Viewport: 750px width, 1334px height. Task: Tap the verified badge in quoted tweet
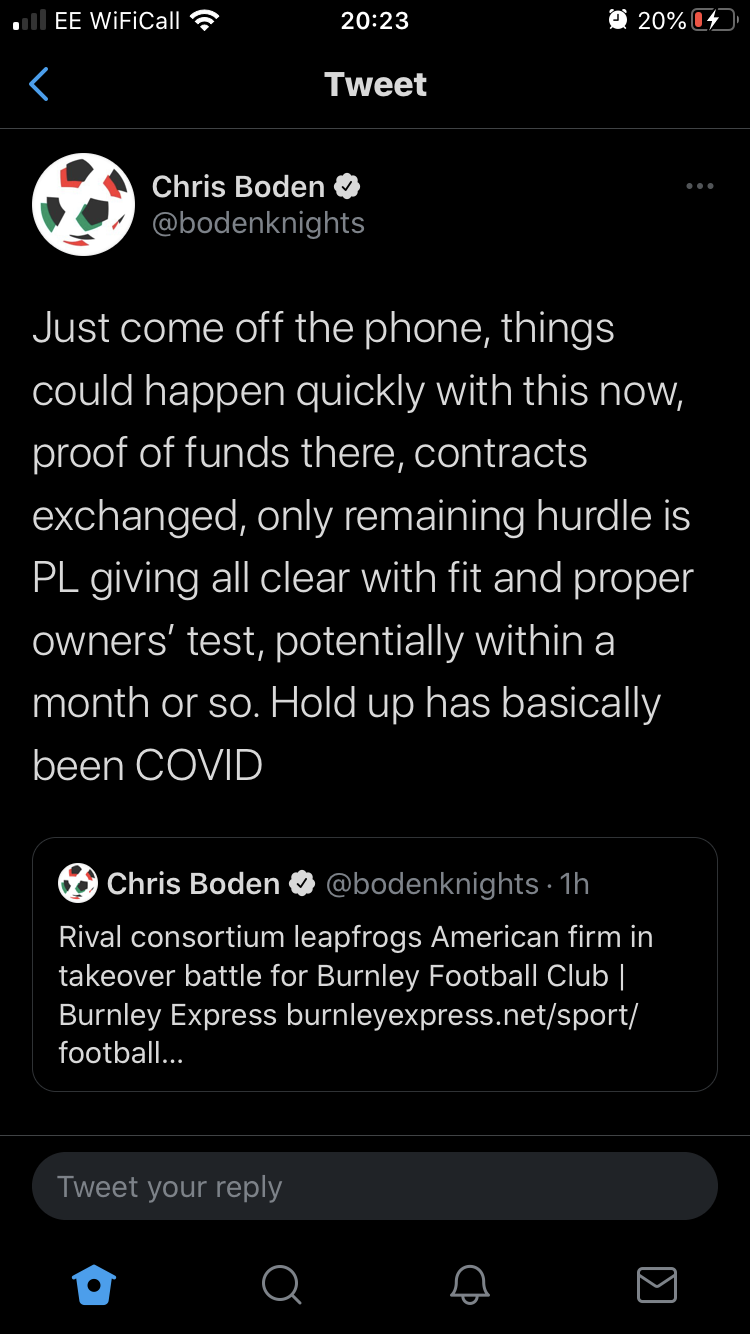(302, 884)
